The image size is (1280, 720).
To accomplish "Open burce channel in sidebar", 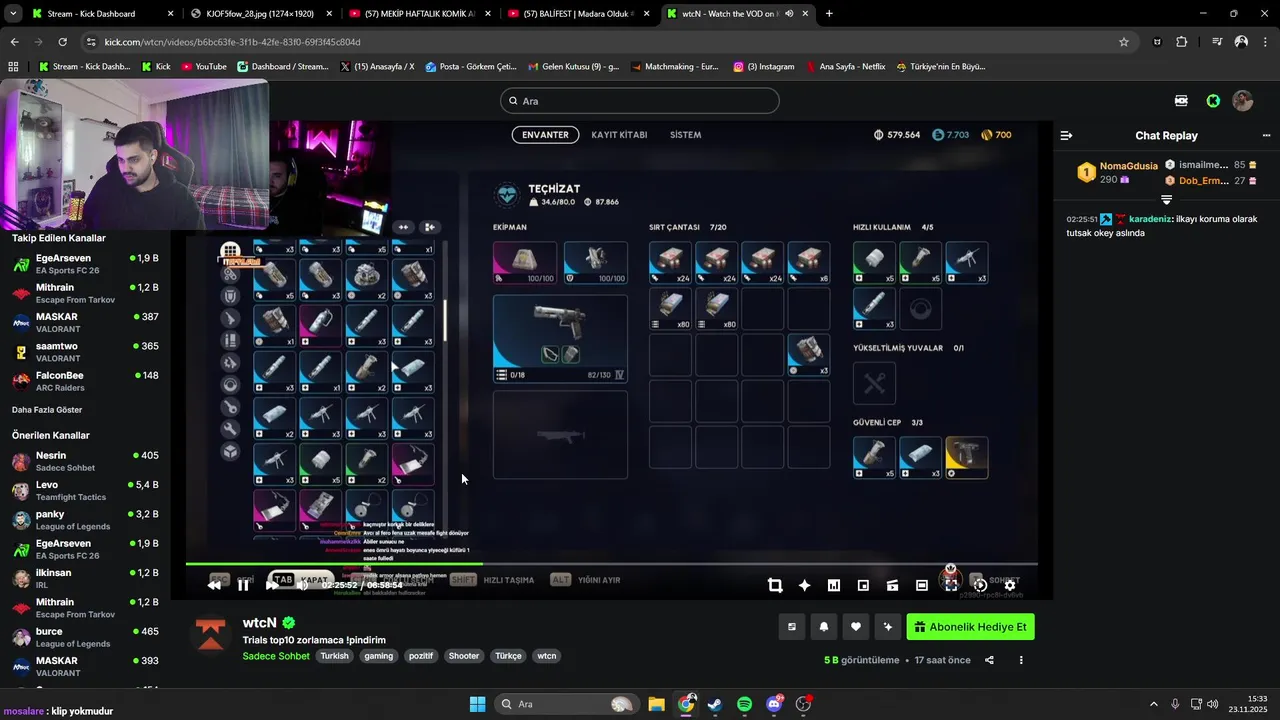I will coord(85,637).
